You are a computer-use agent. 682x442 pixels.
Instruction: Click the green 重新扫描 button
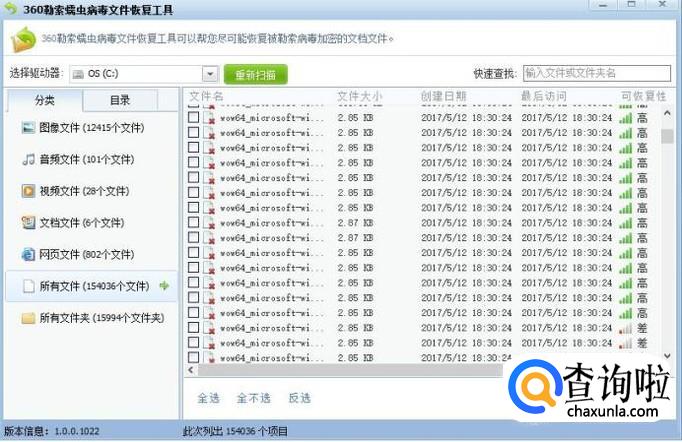click(x=256, y=74)
